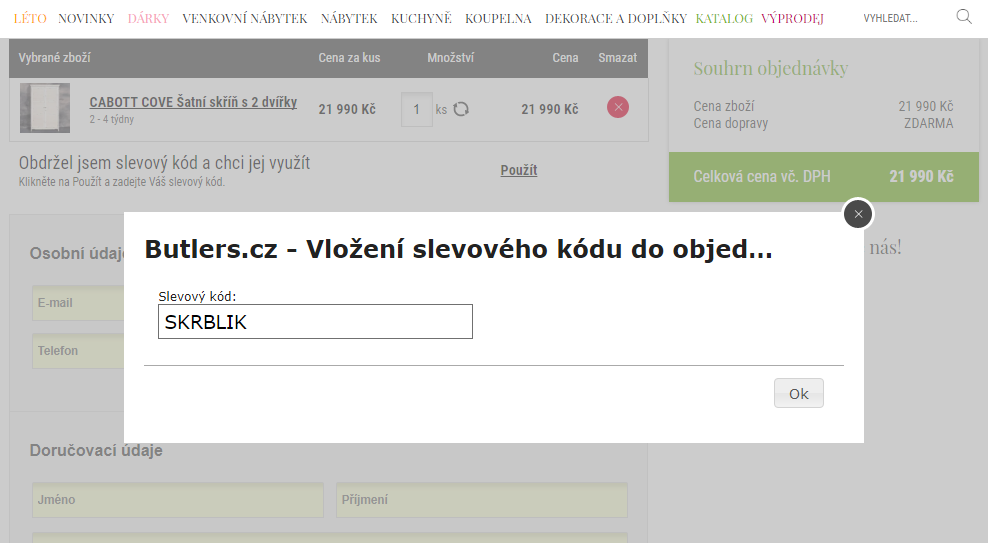Open the NOVINKY menu

tap(86, 18)
